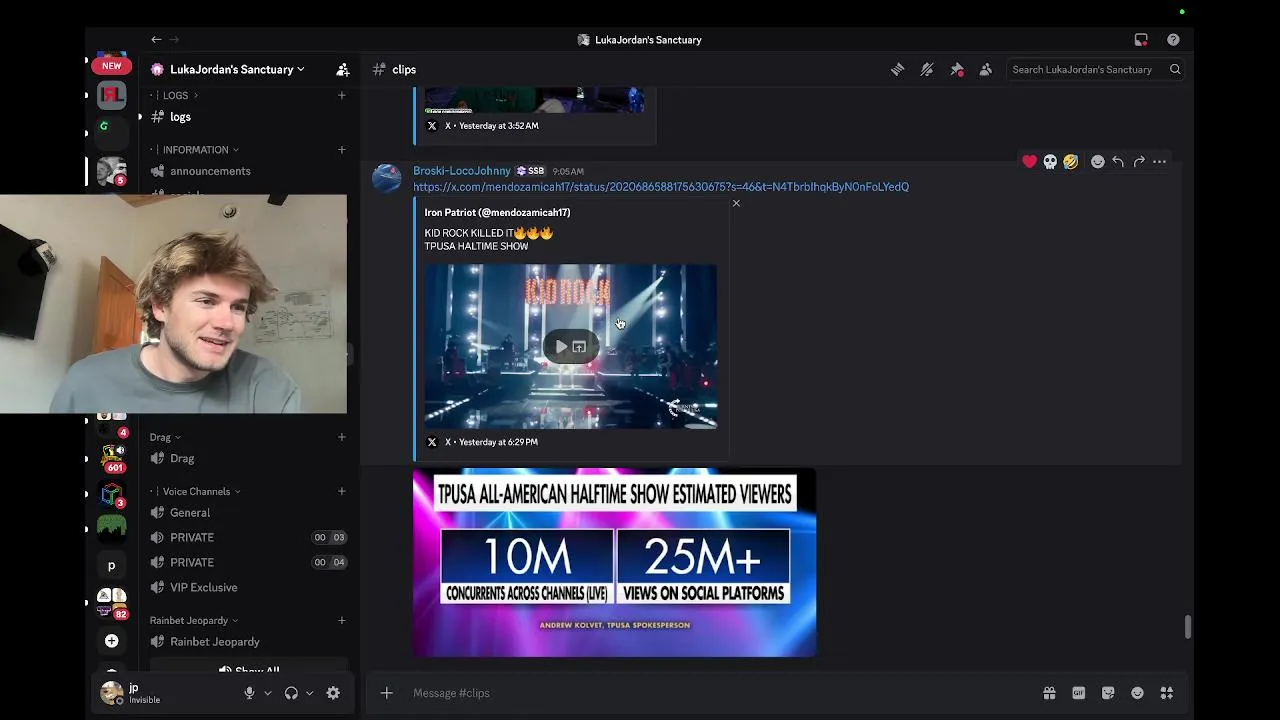Open the Add Reaction smiley on the message
The width and height of the screenshot is (1280, 720).
[1097, 161]
